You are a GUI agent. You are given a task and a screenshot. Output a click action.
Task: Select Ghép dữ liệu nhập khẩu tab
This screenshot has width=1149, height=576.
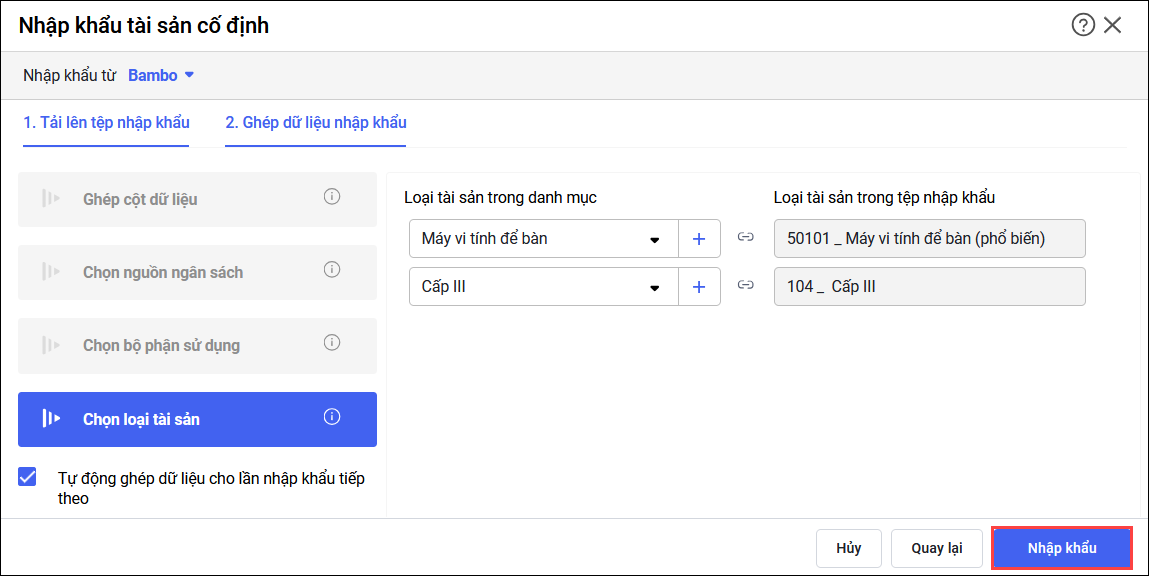coord(315,123)
